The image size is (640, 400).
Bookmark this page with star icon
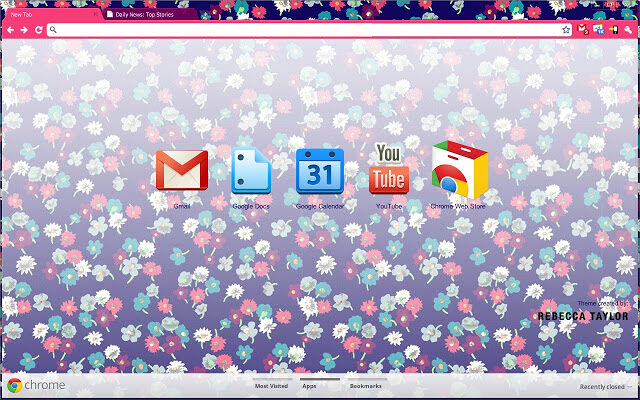coord(566,30)
